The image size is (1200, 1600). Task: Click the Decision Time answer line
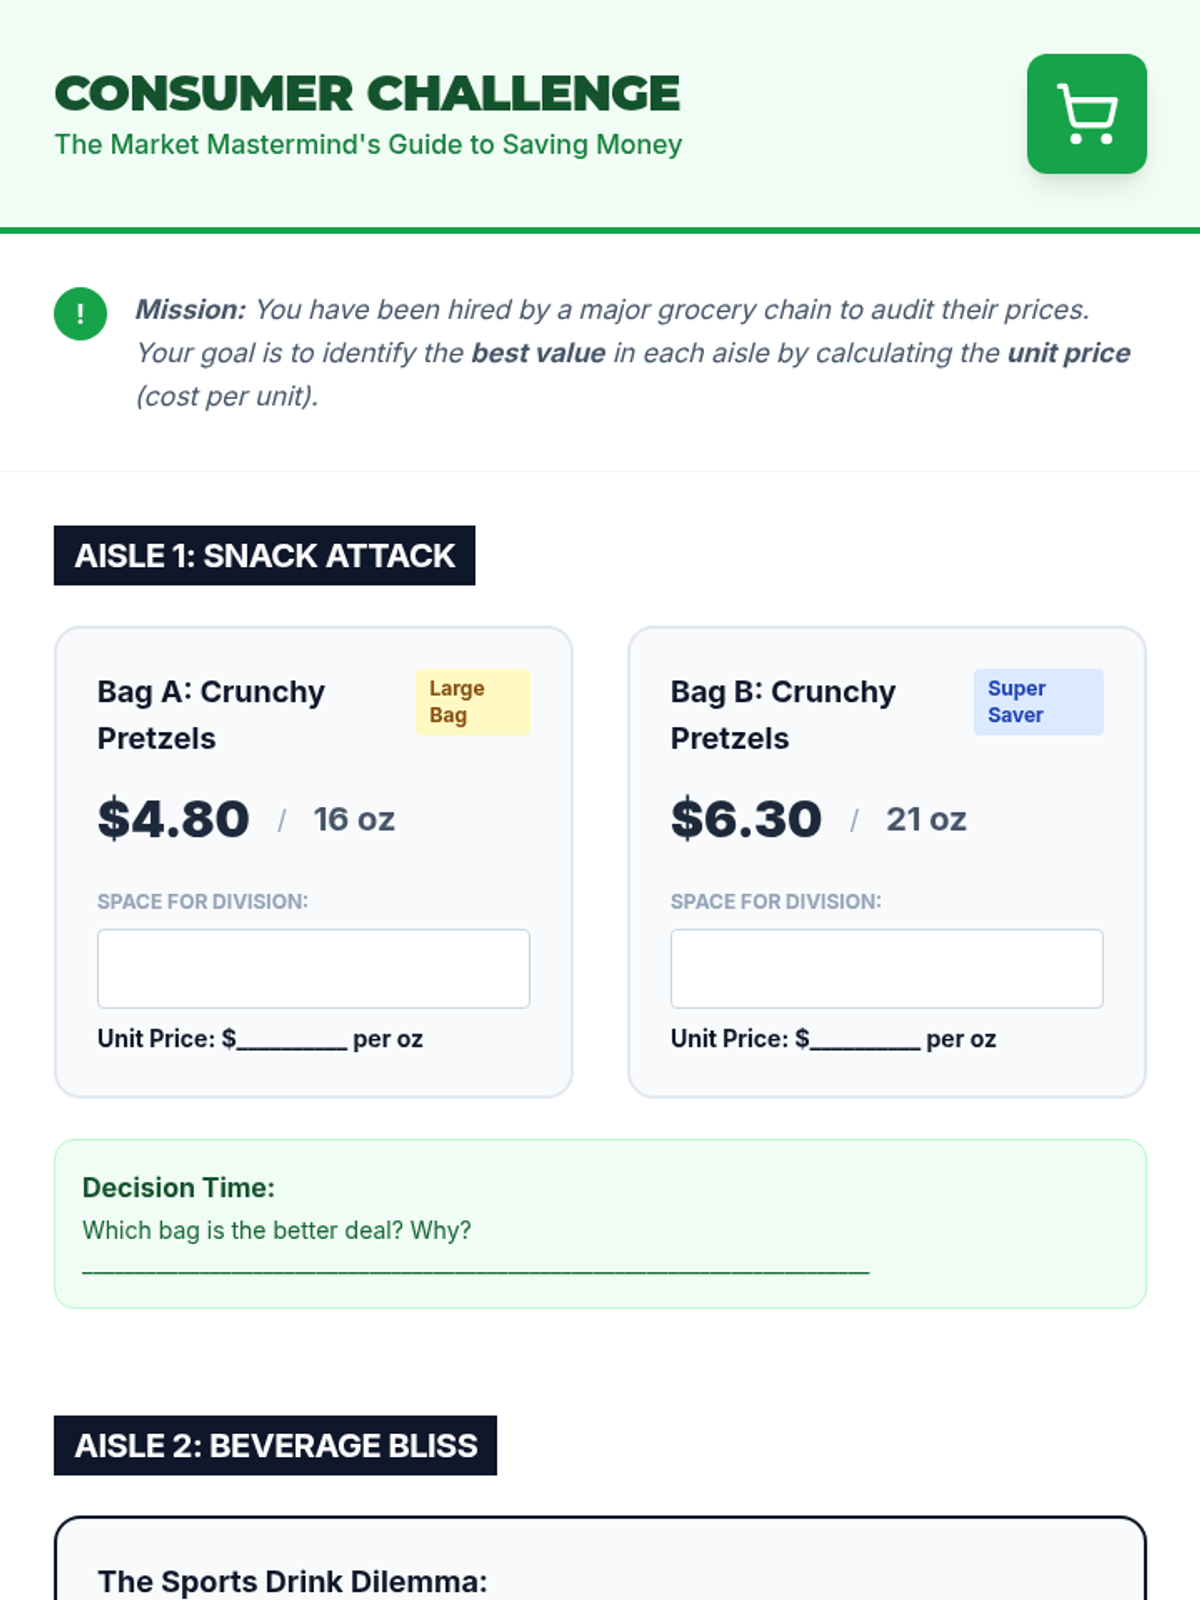[475, 1271]
